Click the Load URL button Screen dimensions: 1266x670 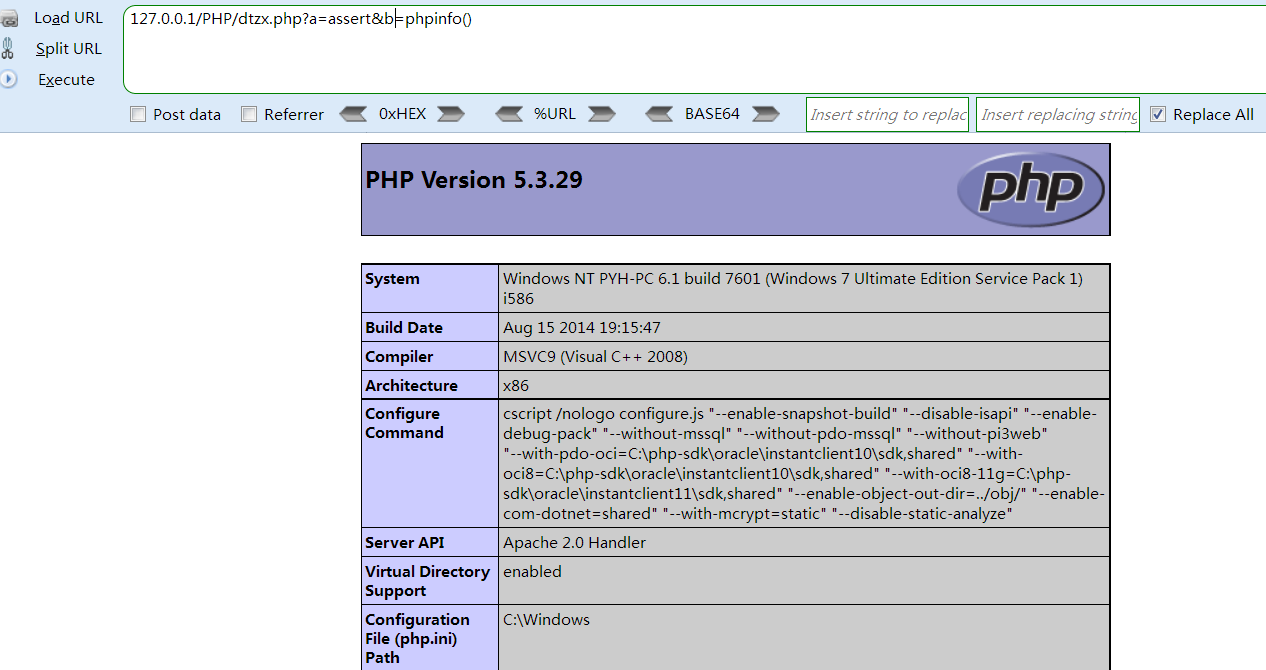click(68, 18)
